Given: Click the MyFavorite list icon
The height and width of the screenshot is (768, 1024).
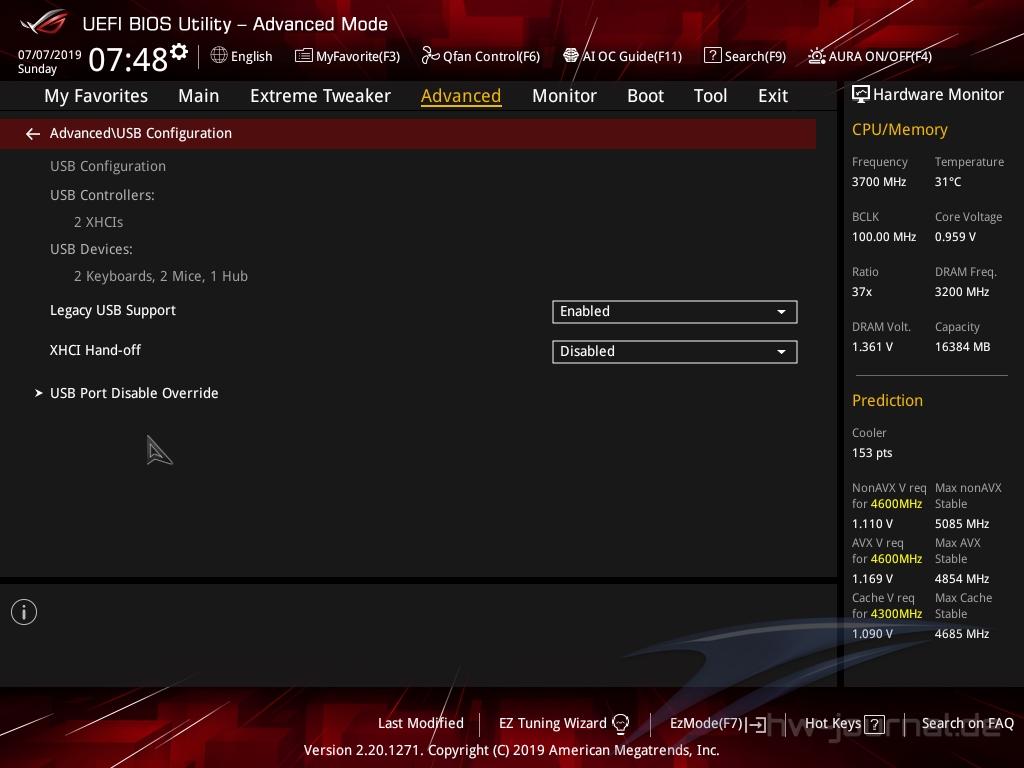Looking at the screenshot, I should pyautogui.click(x=303, y=56).
